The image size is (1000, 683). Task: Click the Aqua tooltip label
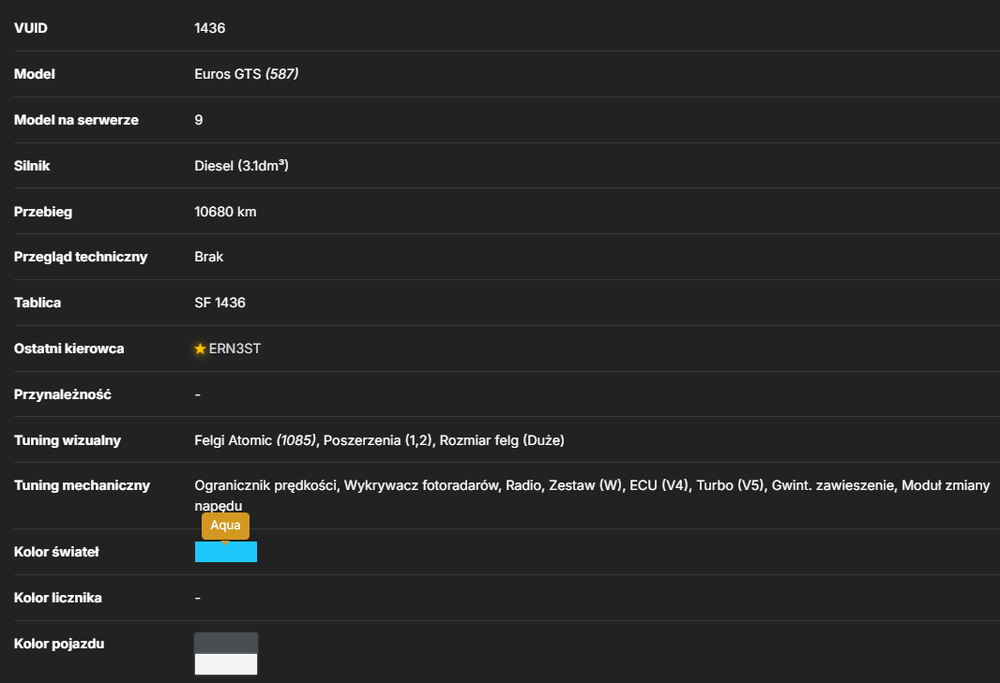tap(225, 525)
